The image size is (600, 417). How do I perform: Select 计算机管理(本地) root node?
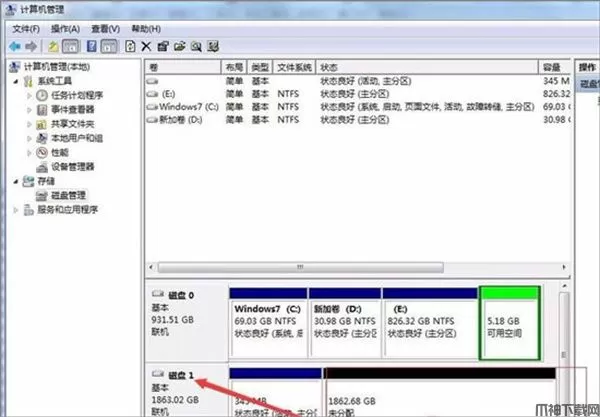57,67
